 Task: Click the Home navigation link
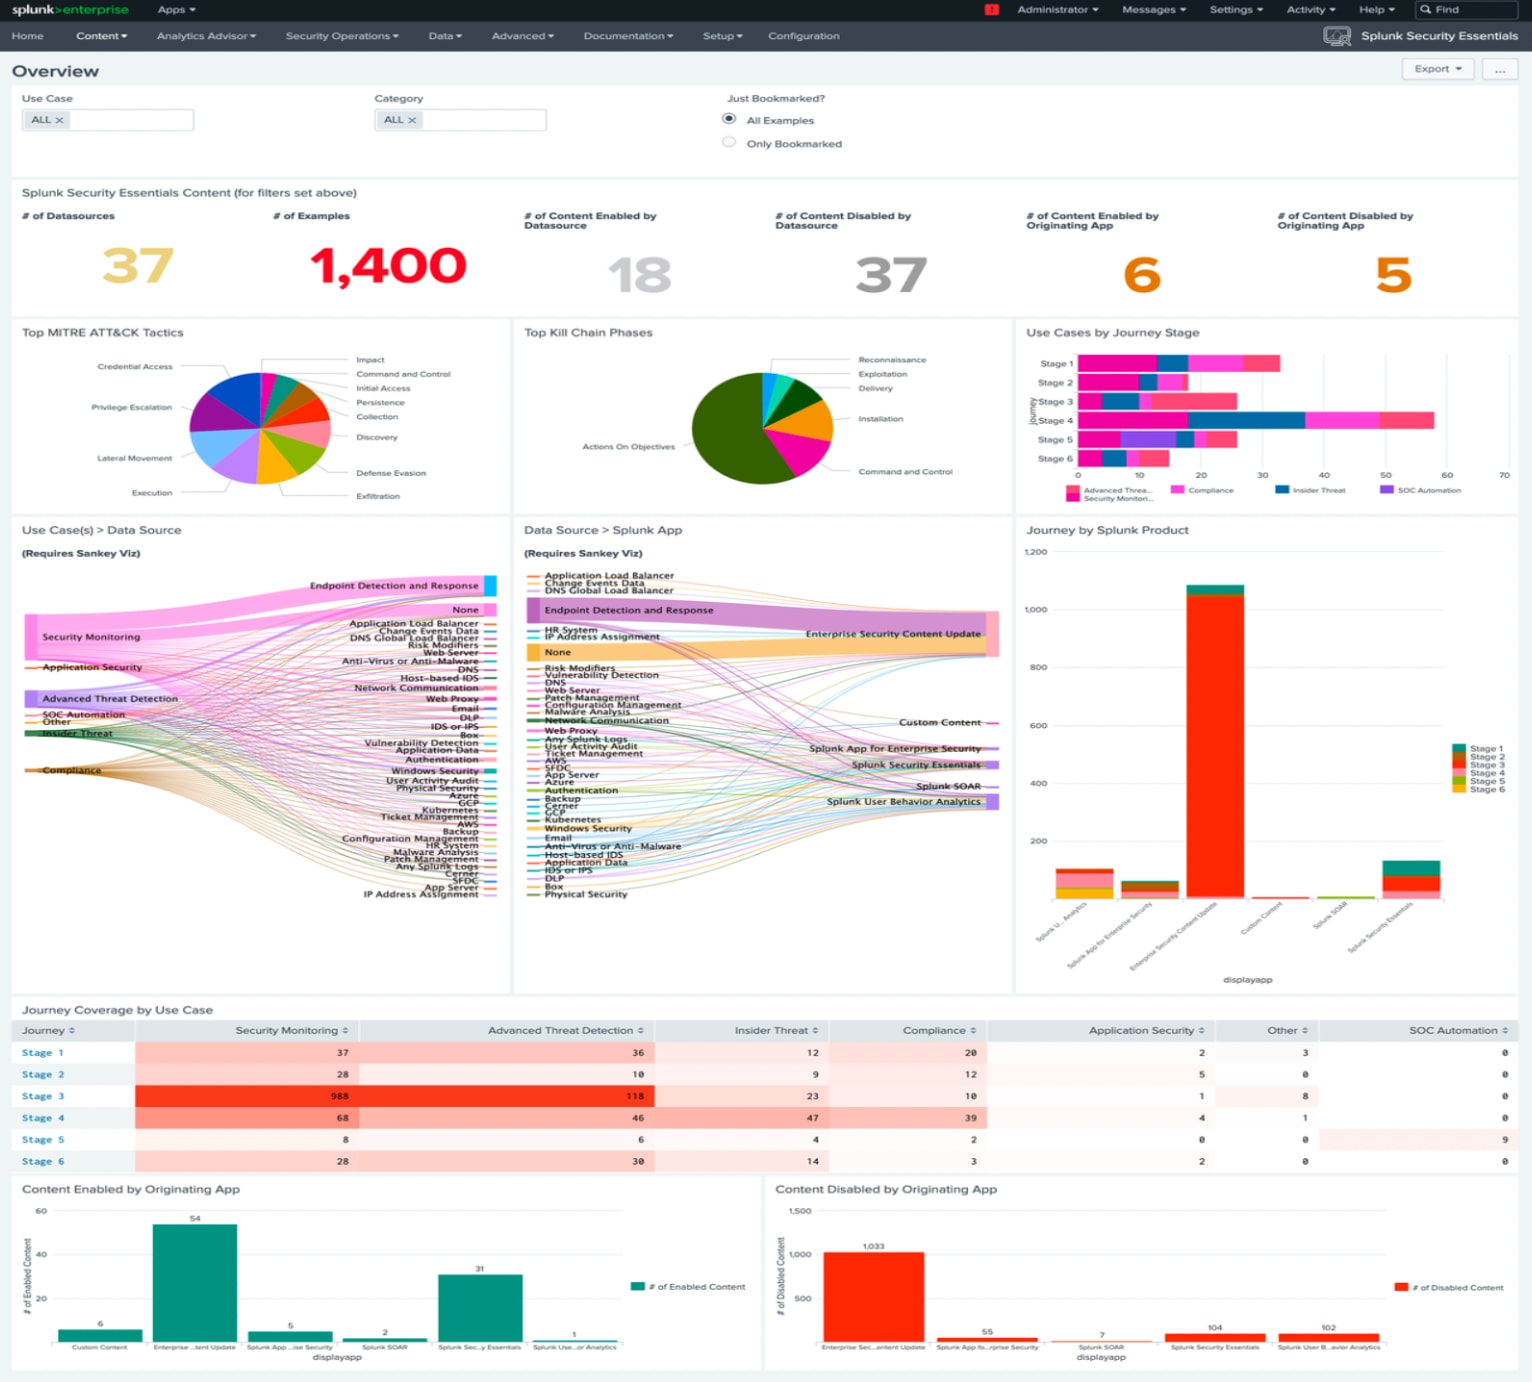pos(28,36)
